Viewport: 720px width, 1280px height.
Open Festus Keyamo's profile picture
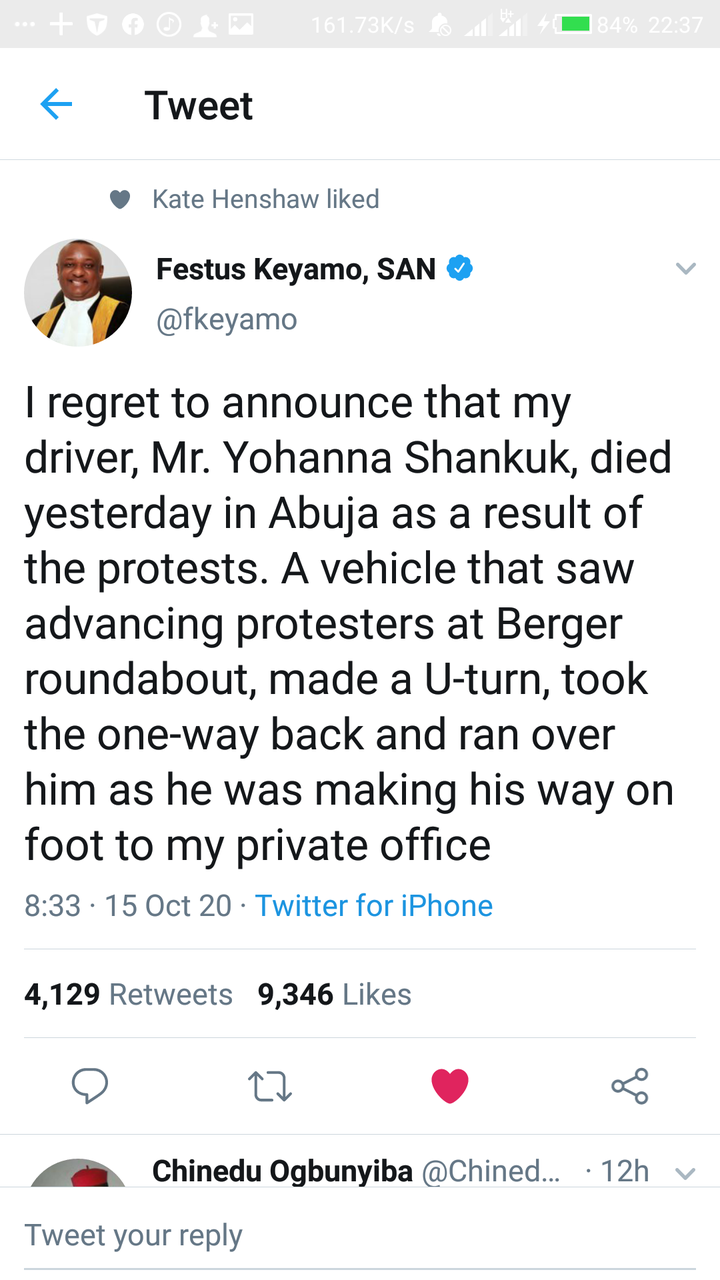(78, 293)
